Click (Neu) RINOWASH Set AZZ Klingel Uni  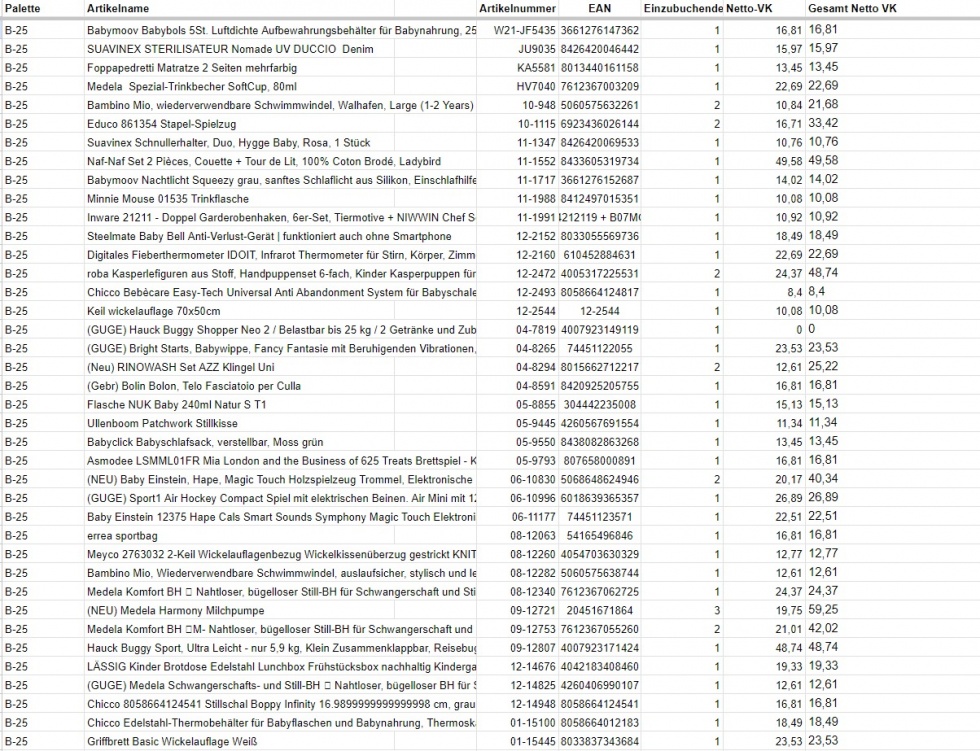tap(181, 367)
